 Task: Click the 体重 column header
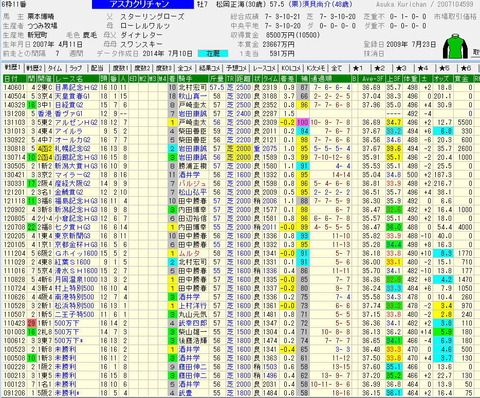click(412, 79)
